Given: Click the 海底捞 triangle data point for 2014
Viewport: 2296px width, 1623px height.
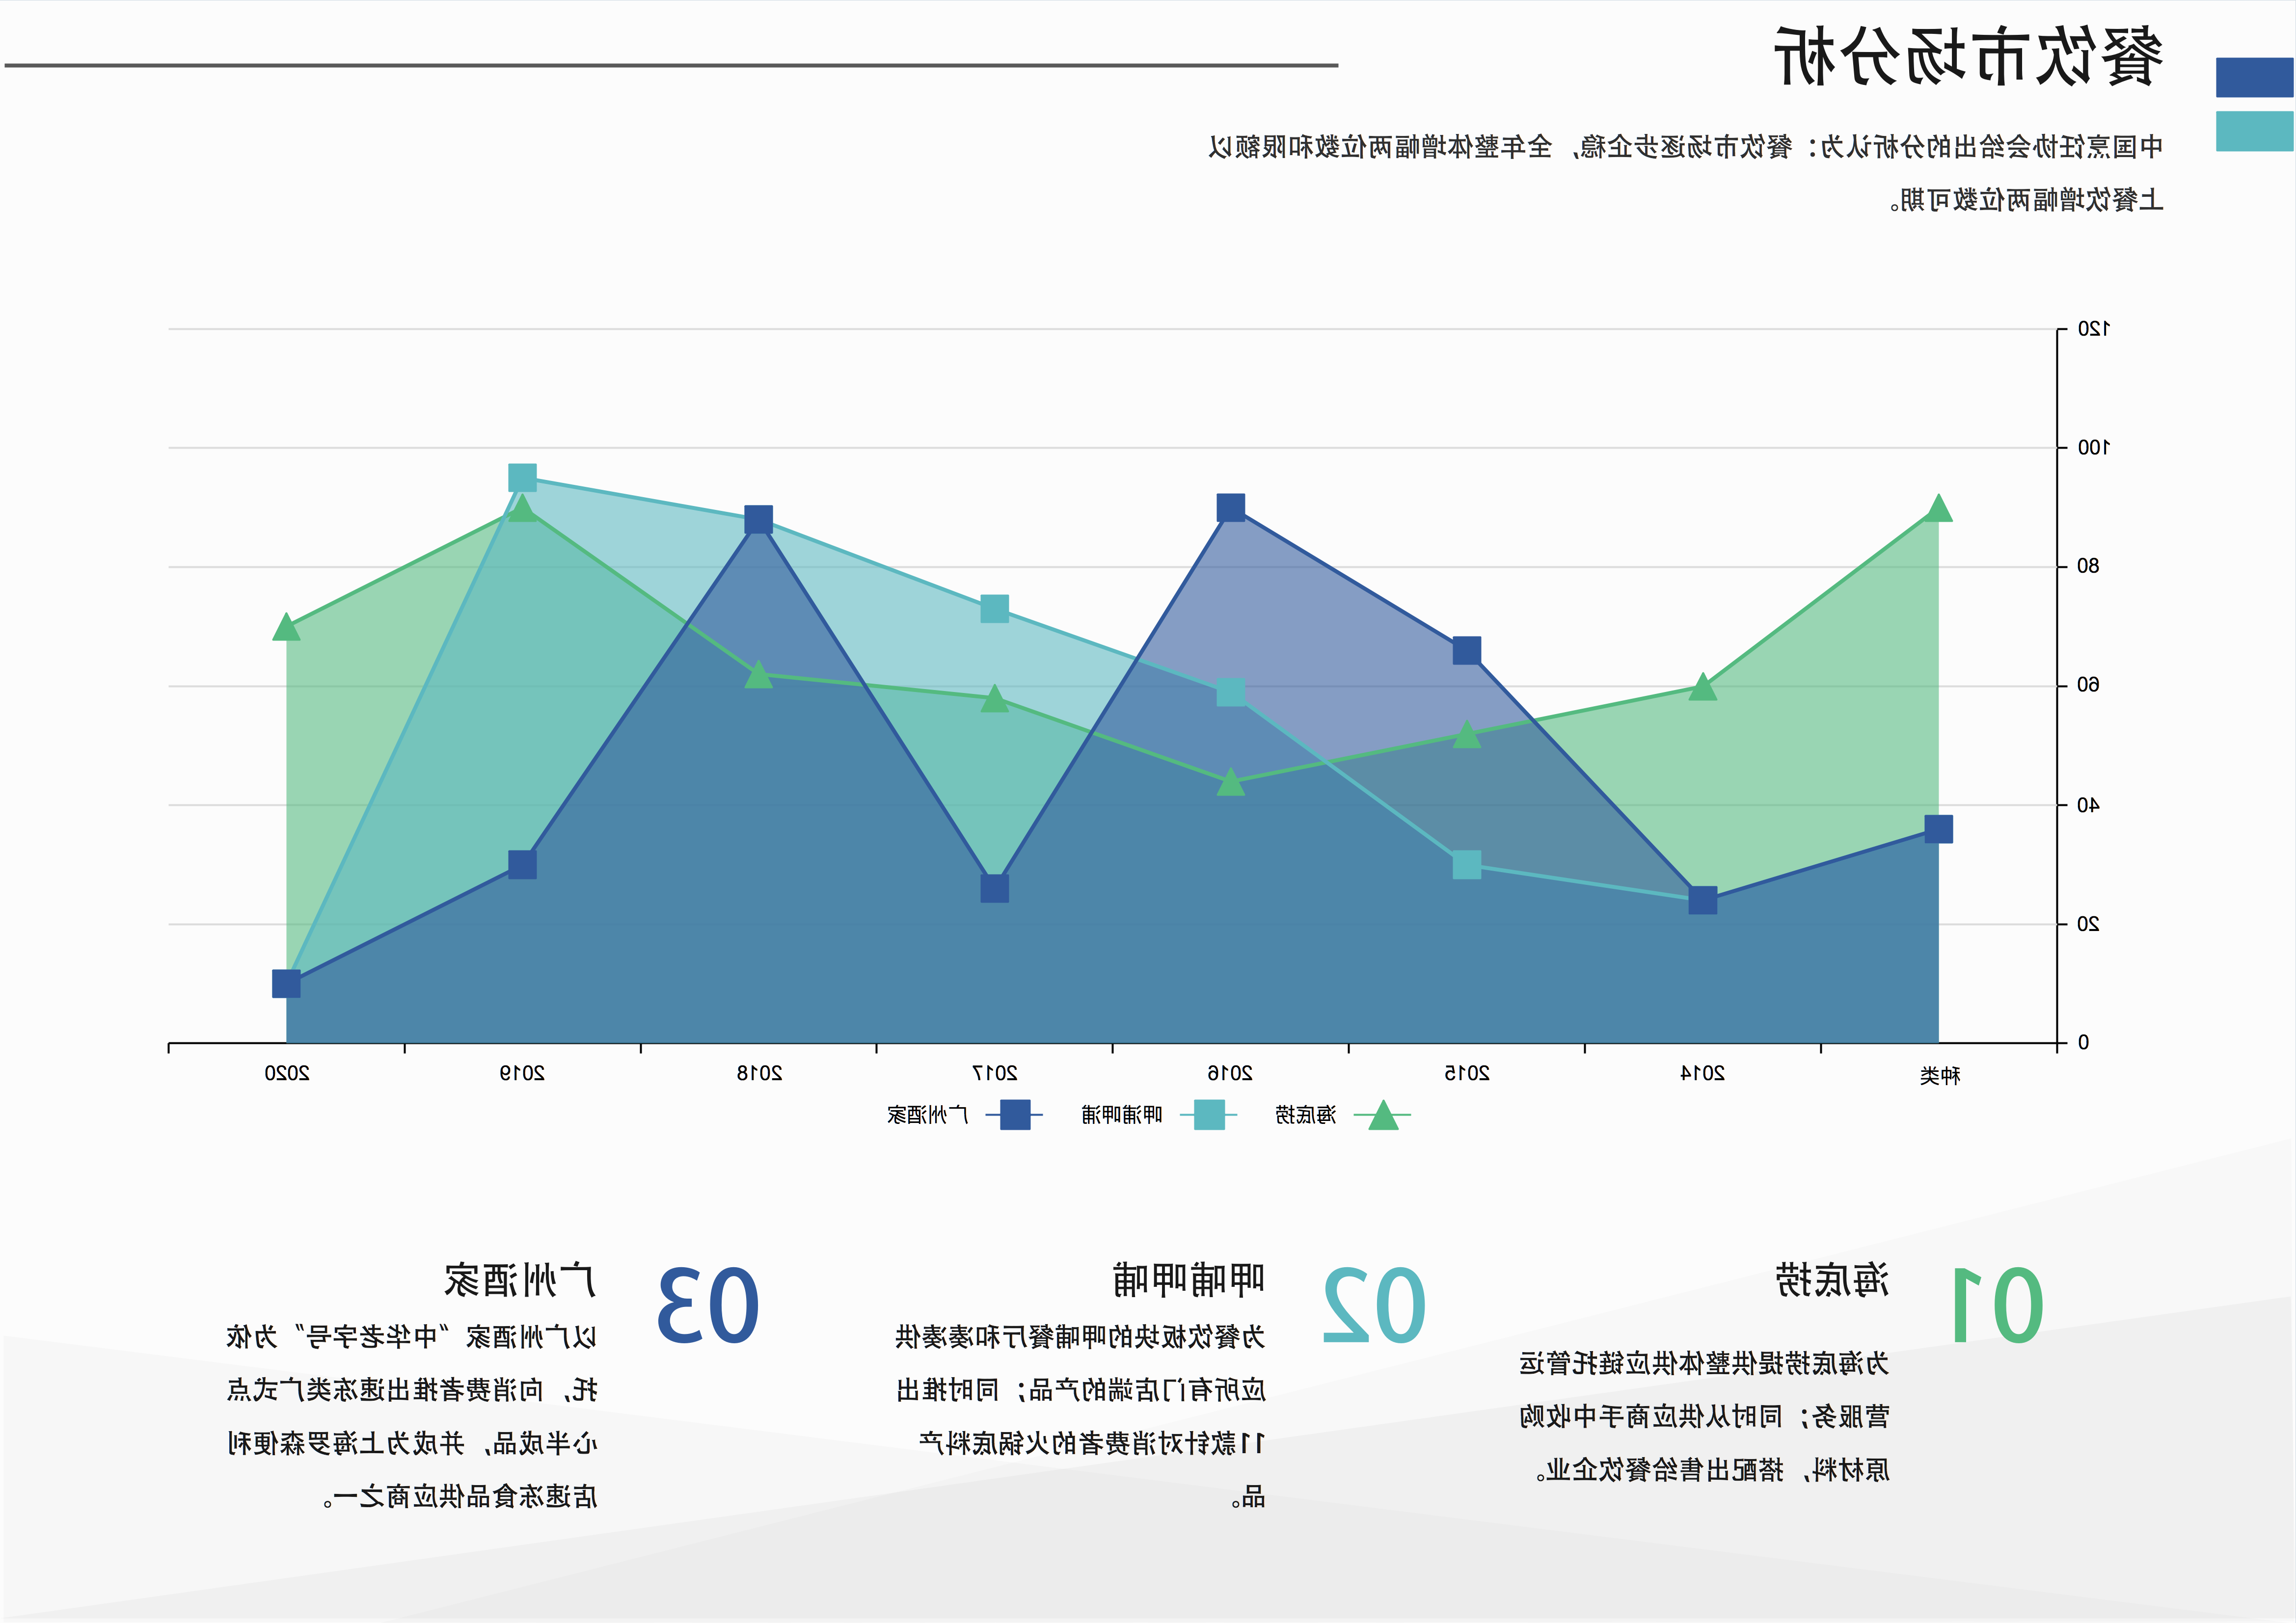Looking at the screenshot, I should pos(1703,688).
